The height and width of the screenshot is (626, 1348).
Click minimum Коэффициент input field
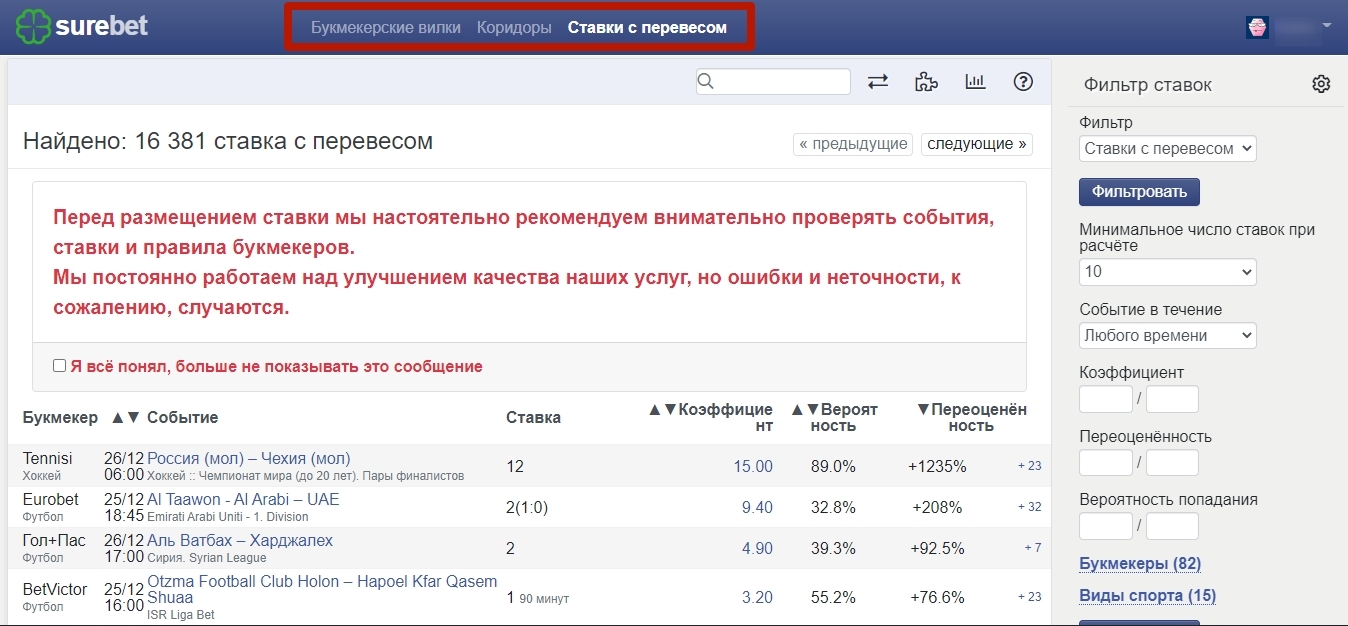(x=1106, y=399)
